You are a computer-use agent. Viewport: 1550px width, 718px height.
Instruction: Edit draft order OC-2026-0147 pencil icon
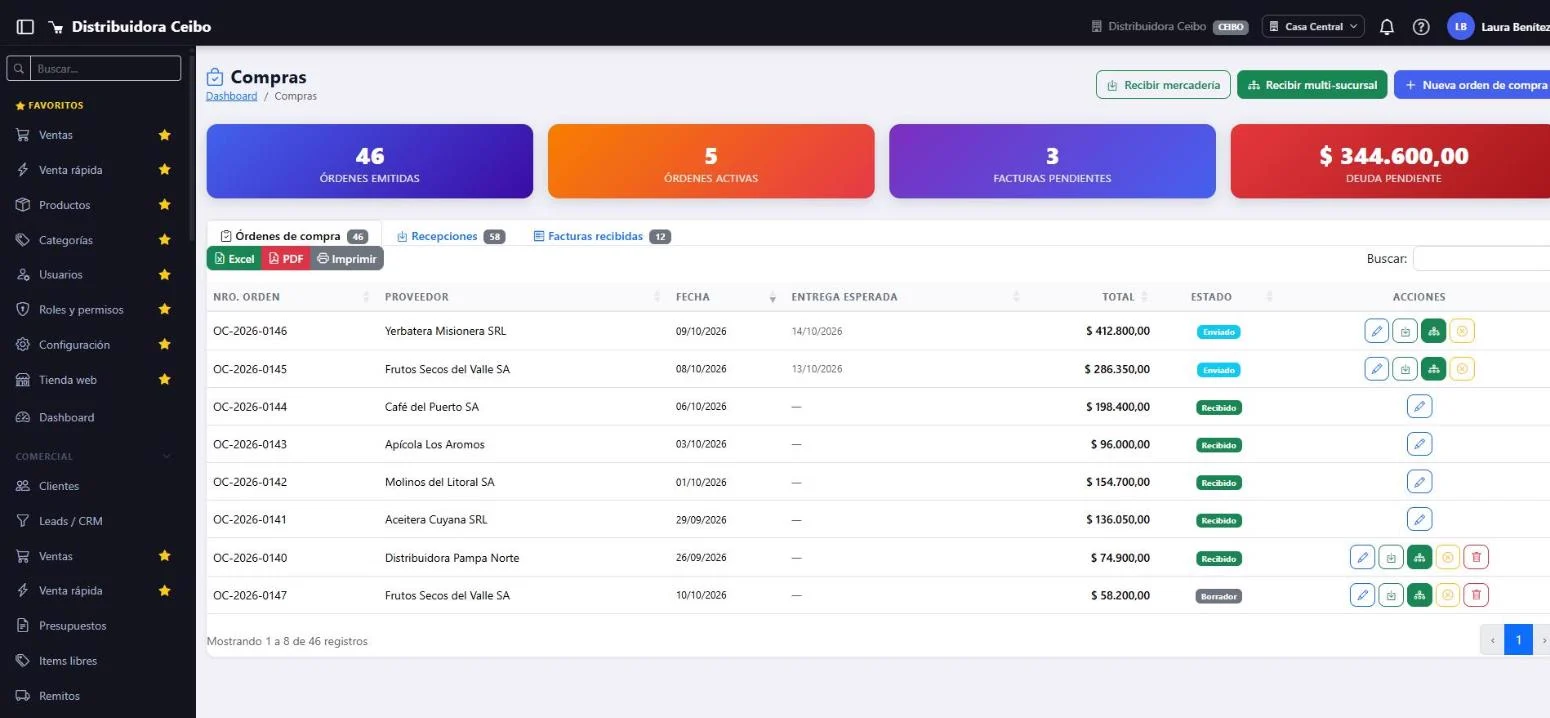pyautogui.click(x=1362, y=595)
